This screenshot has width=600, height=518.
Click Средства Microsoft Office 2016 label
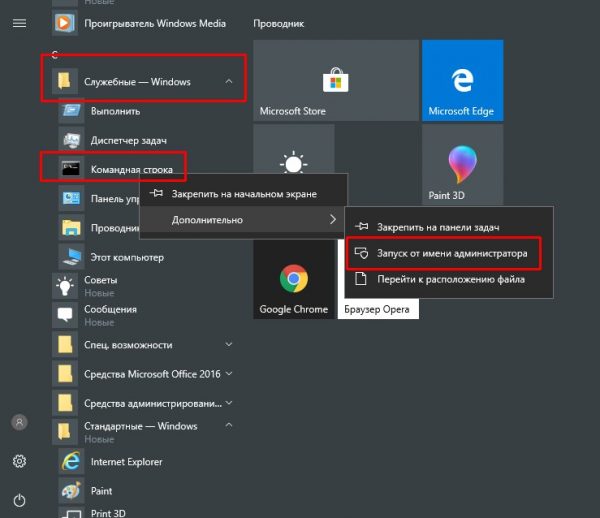click(152, 374)
